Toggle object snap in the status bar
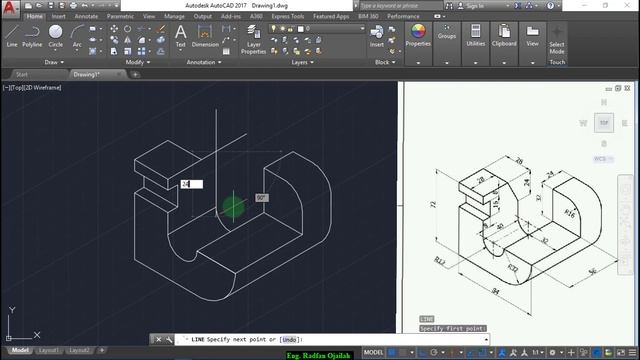Screen dimensions: 640x360 (482, 352)
